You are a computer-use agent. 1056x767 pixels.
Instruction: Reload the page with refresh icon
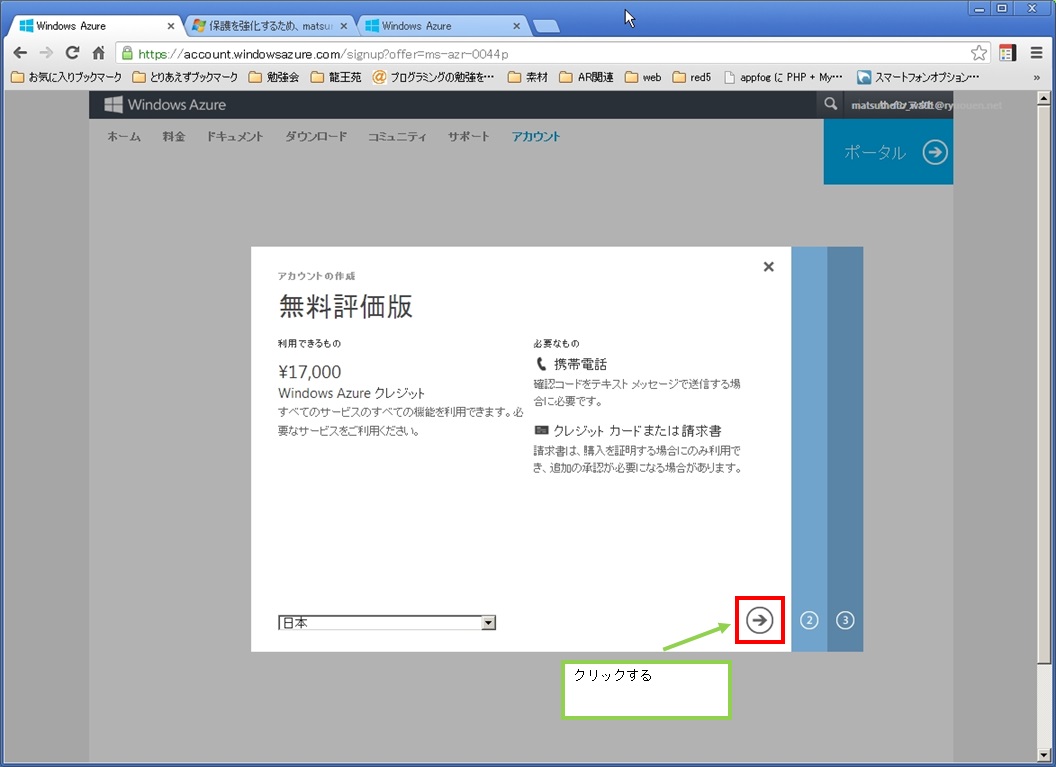[72, 53]
